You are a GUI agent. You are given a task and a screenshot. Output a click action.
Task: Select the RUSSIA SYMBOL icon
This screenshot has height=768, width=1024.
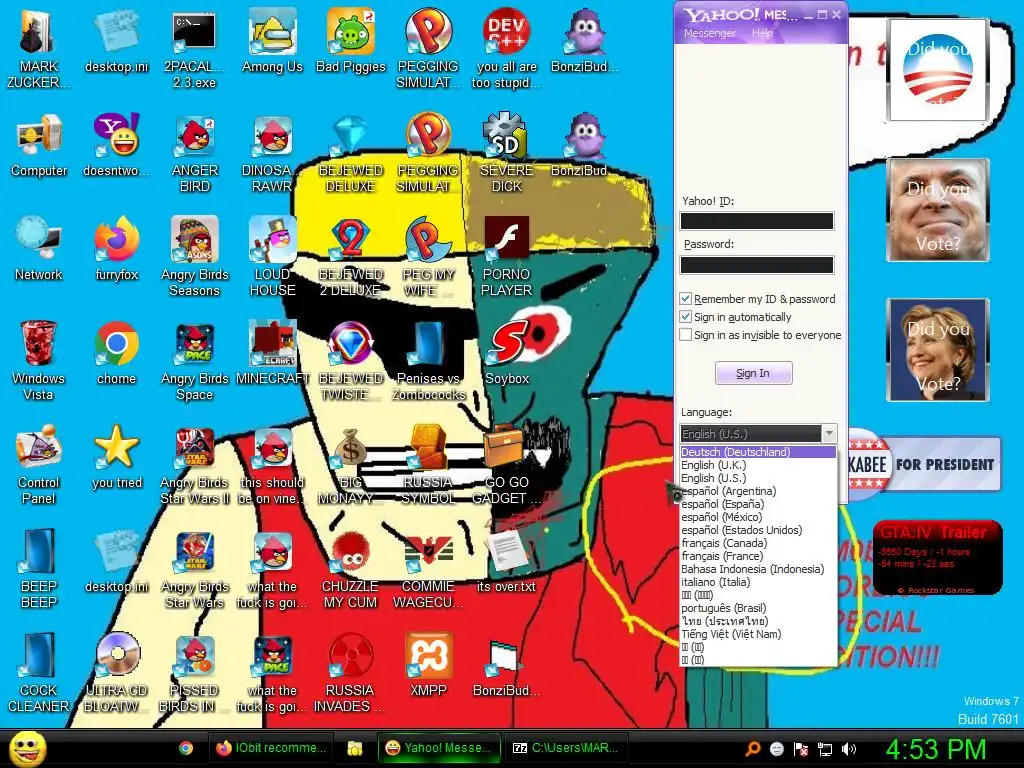pos(428,465)
